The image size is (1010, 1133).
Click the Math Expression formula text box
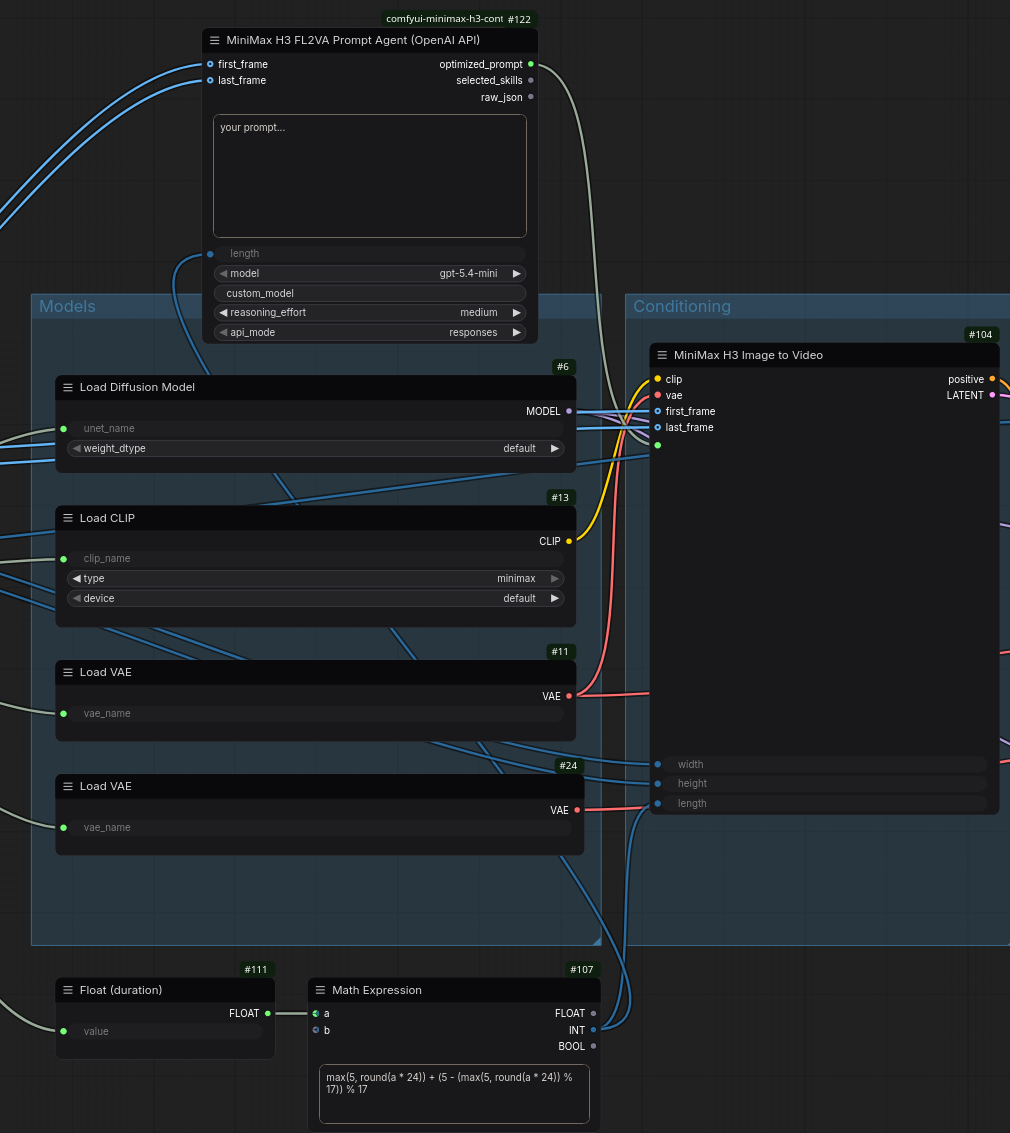tap(454, 1094)
